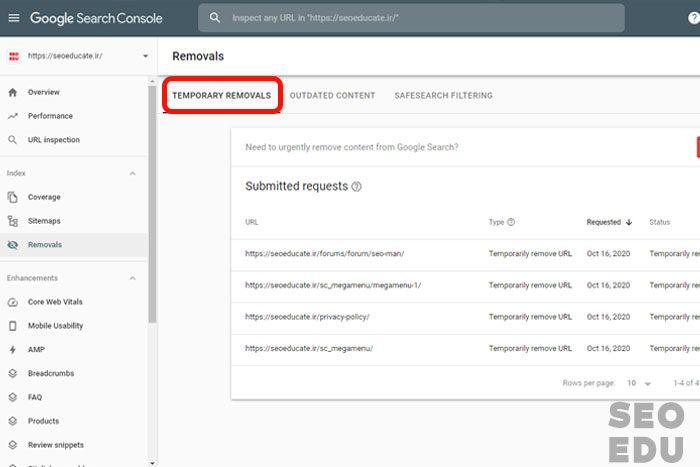
Task: Click the AMP lightning bolt icon
Action: click(13, 350)
